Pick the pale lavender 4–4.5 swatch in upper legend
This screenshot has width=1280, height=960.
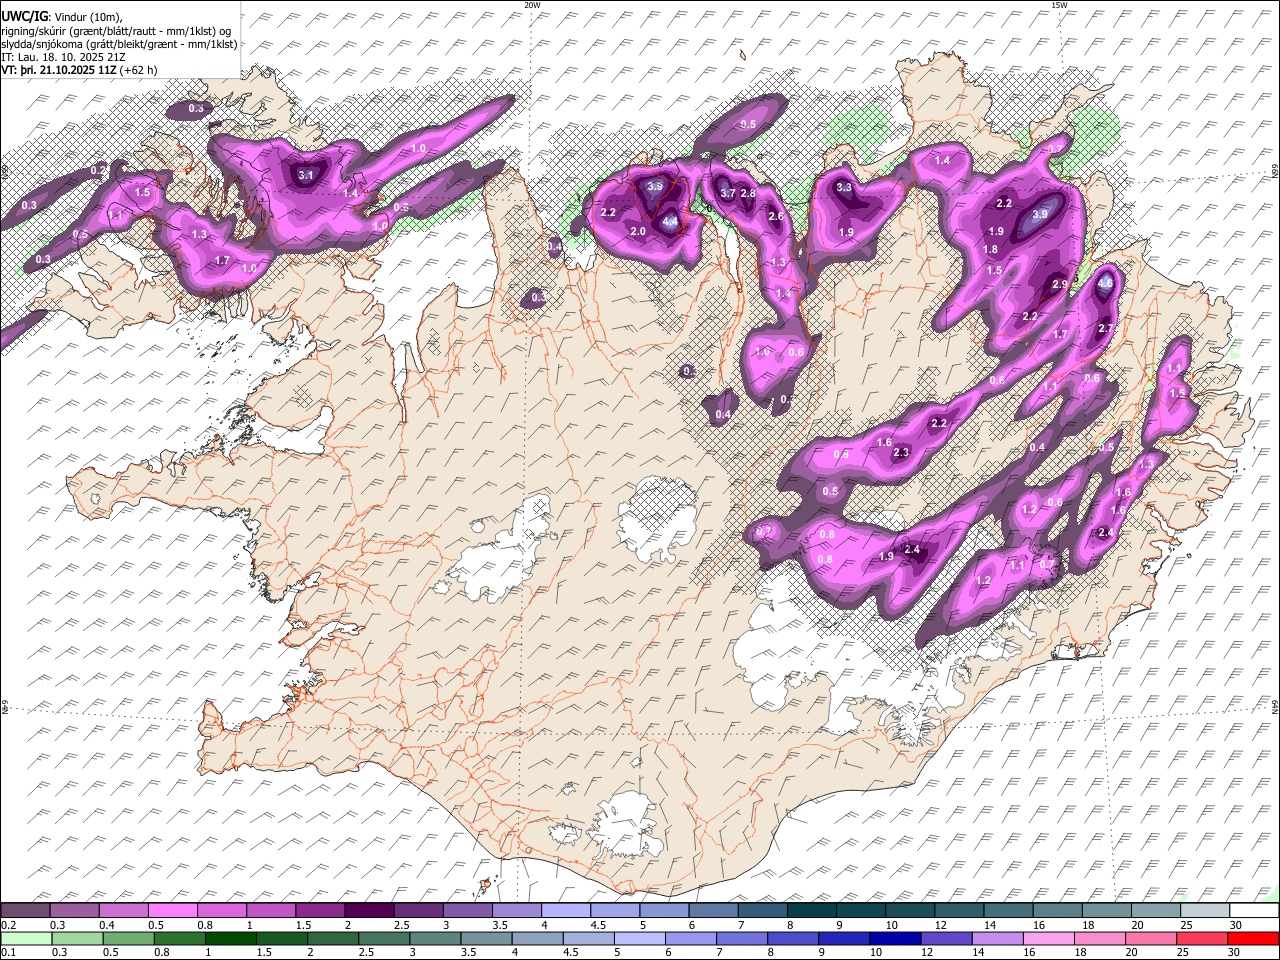click(x=565, y=910)
